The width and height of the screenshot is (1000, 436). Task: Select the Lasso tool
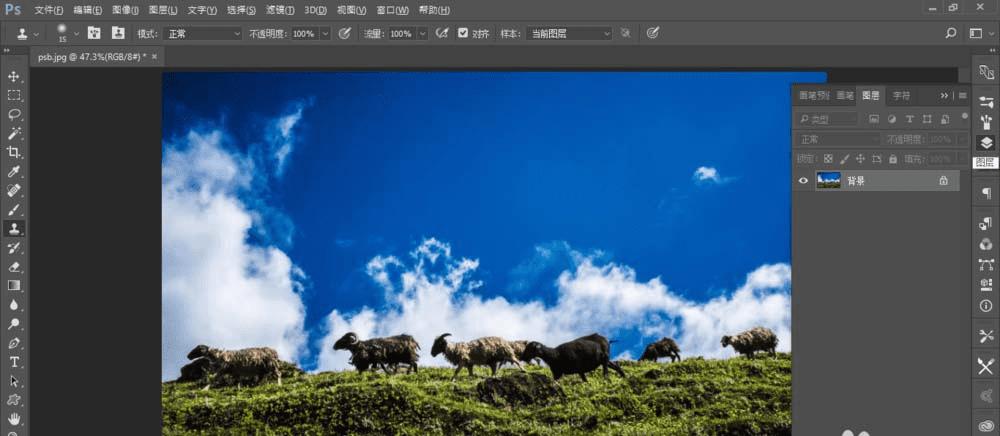[13, 115]
